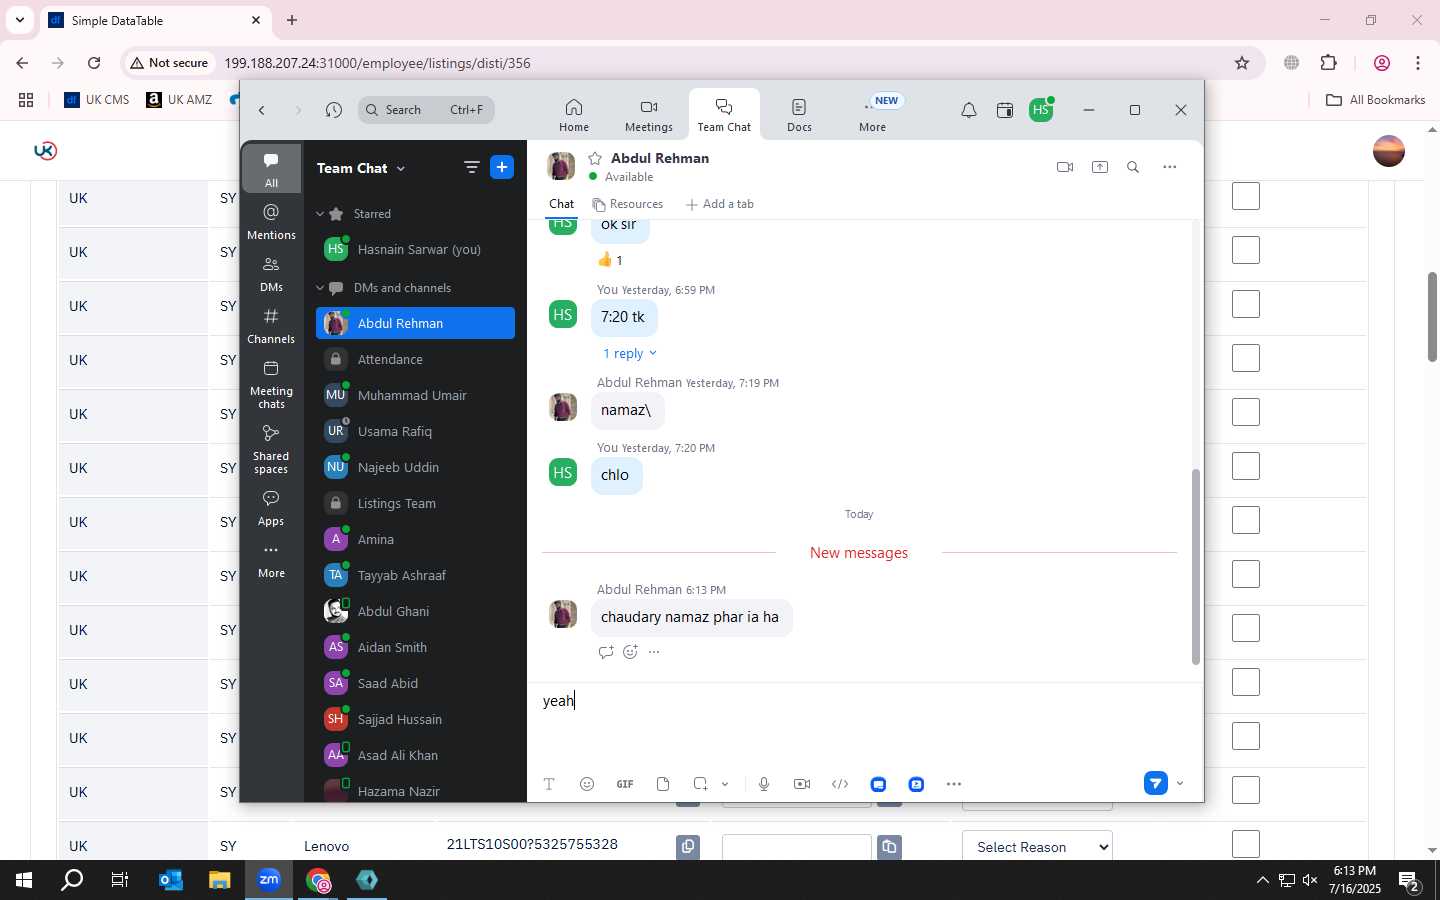Open Najeeb Uddin chat

[x=415, y=468]
